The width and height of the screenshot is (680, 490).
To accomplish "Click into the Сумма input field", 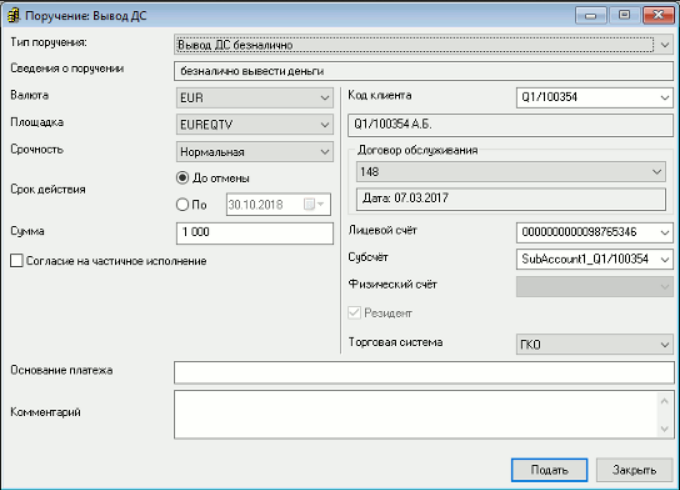I will point(252,233).
